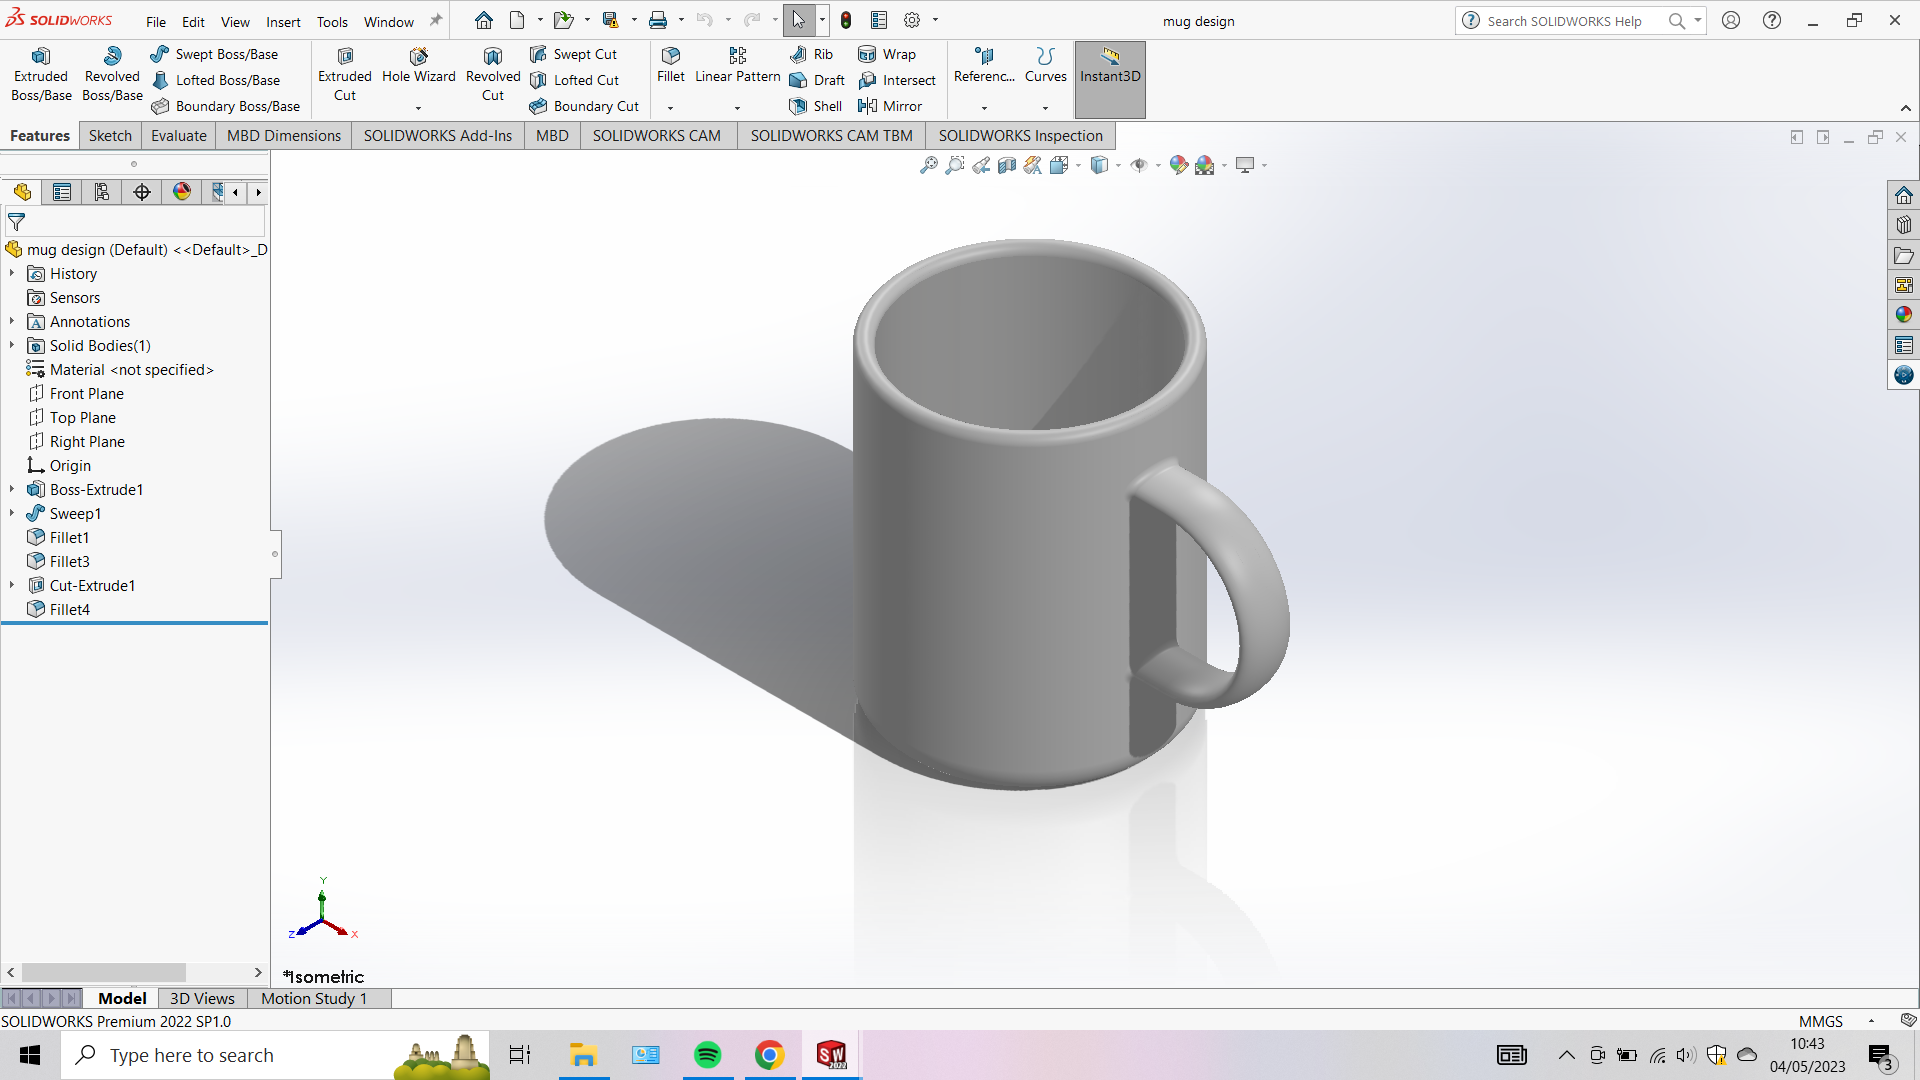Click the Swept Boss/Base tool
This screenshot has height=1080, width=1920.
(x=215, y=54)
